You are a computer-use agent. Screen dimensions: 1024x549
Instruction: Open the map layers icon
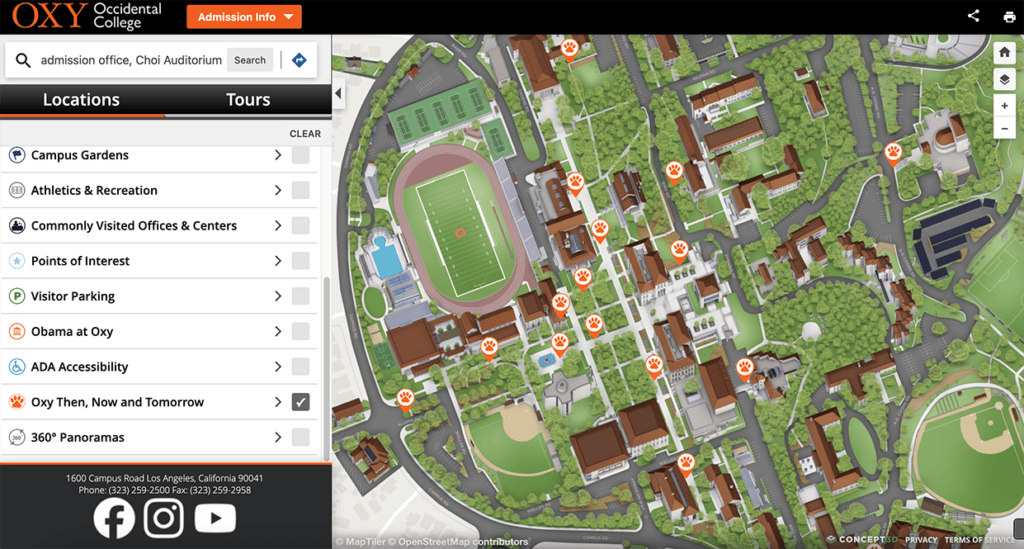coord(1005,80)
